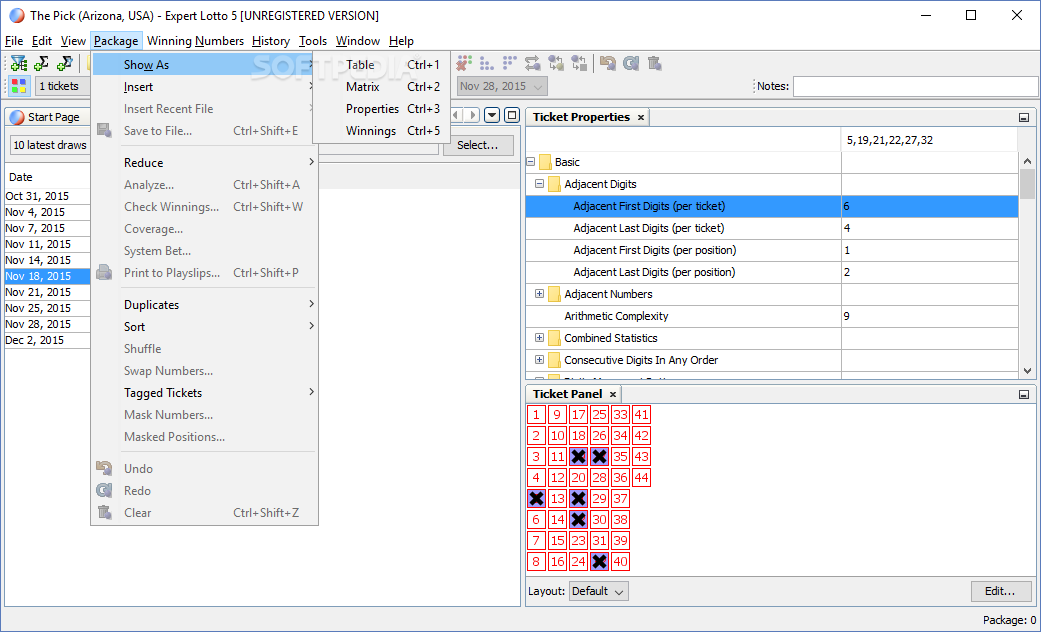1041x632 pixels.
Task: Click the swap arrows toolbar icon
Action: point(532,63)
